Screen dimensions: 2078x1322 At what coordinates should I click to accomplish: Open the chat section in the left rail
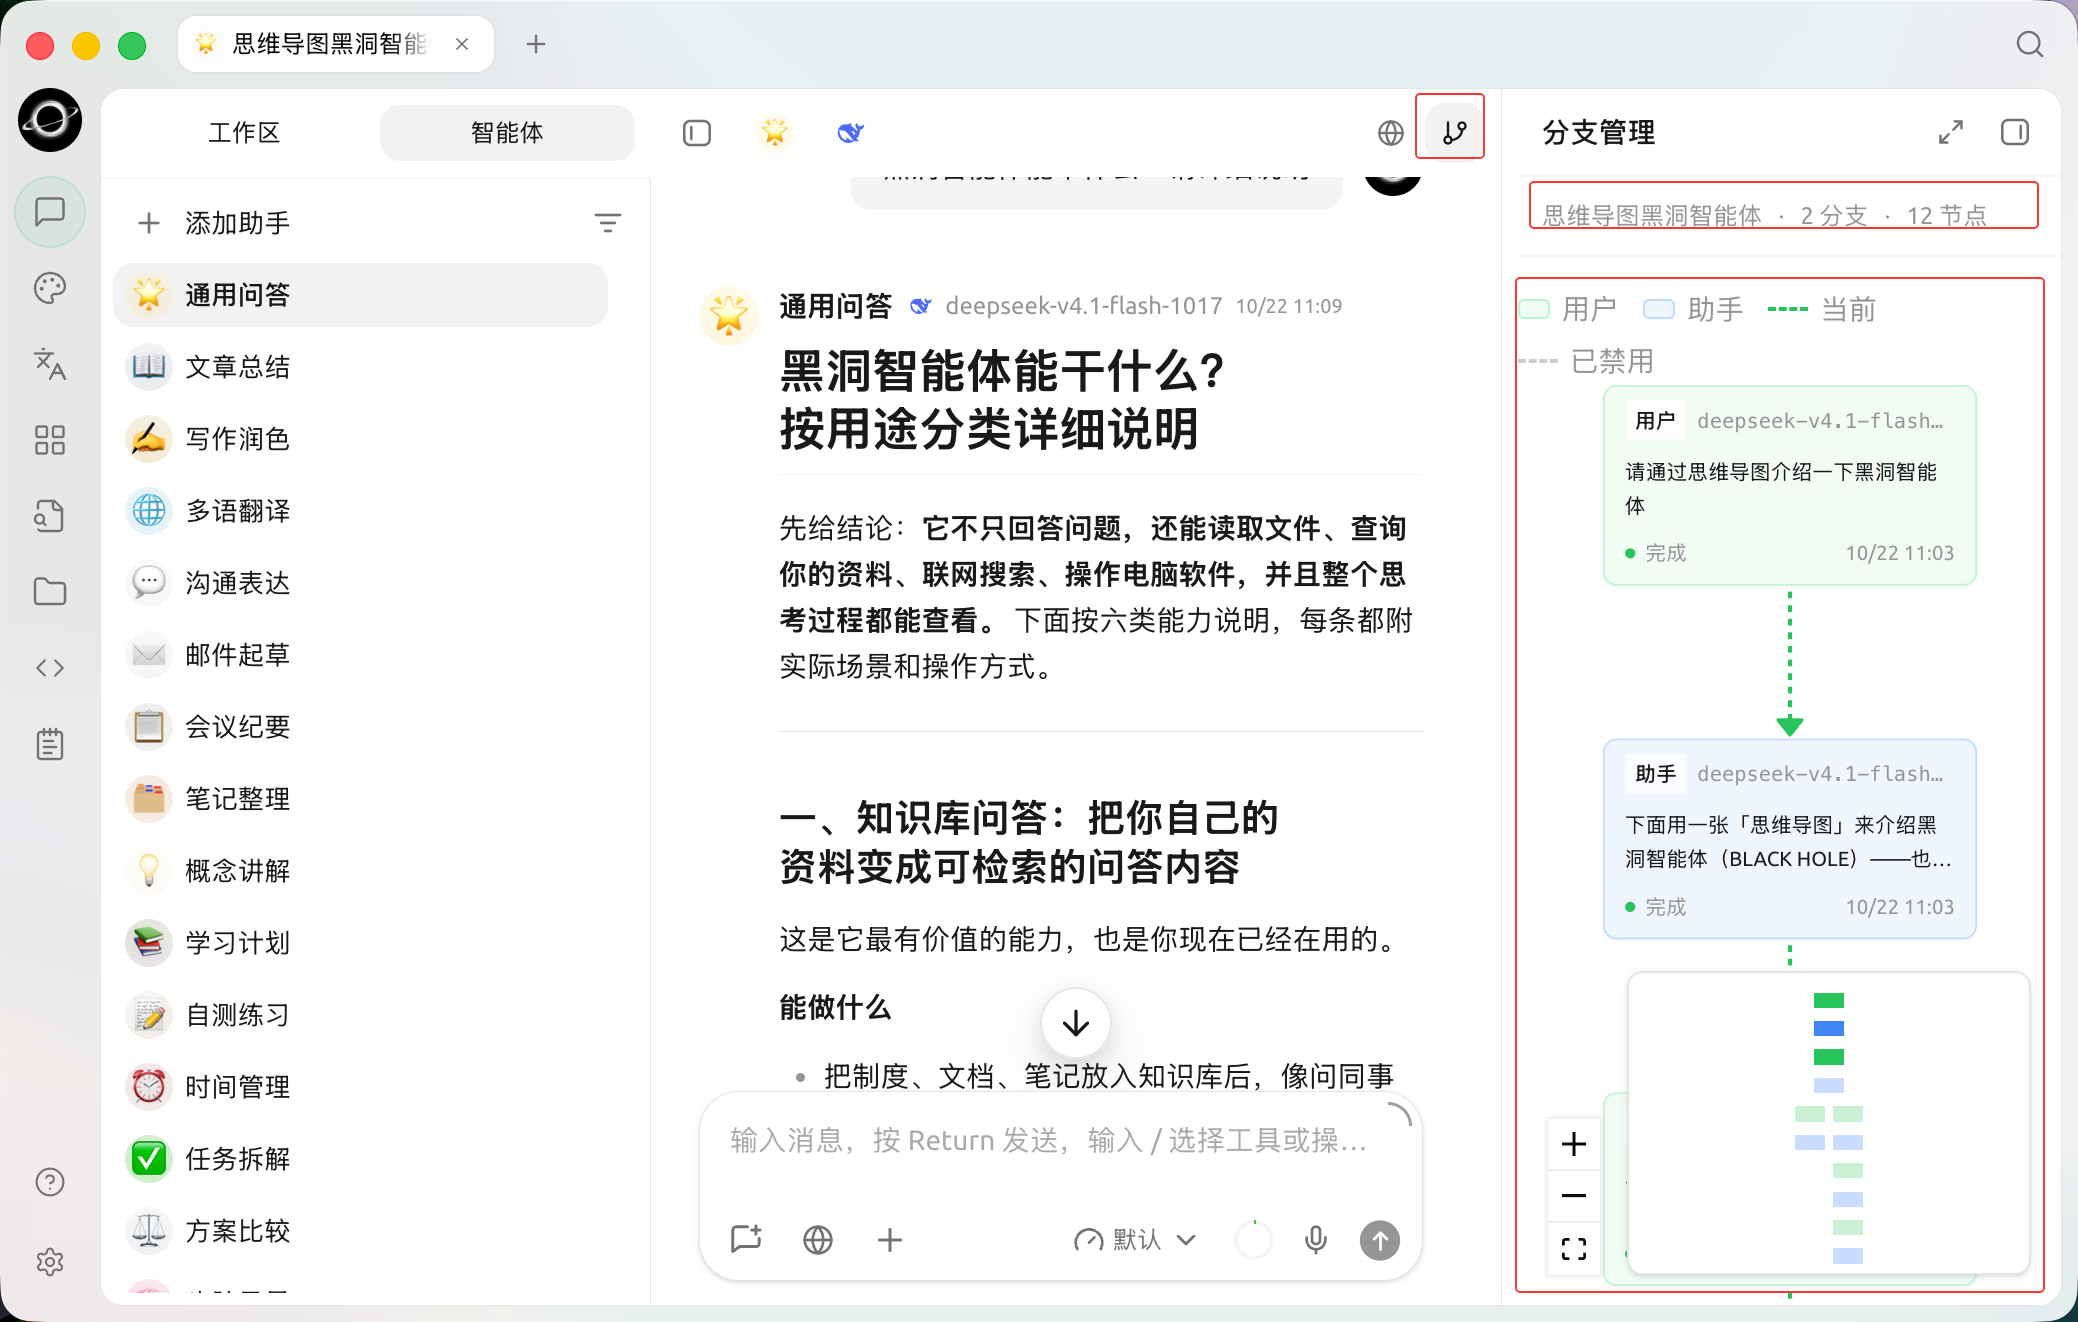pos(50,212)
